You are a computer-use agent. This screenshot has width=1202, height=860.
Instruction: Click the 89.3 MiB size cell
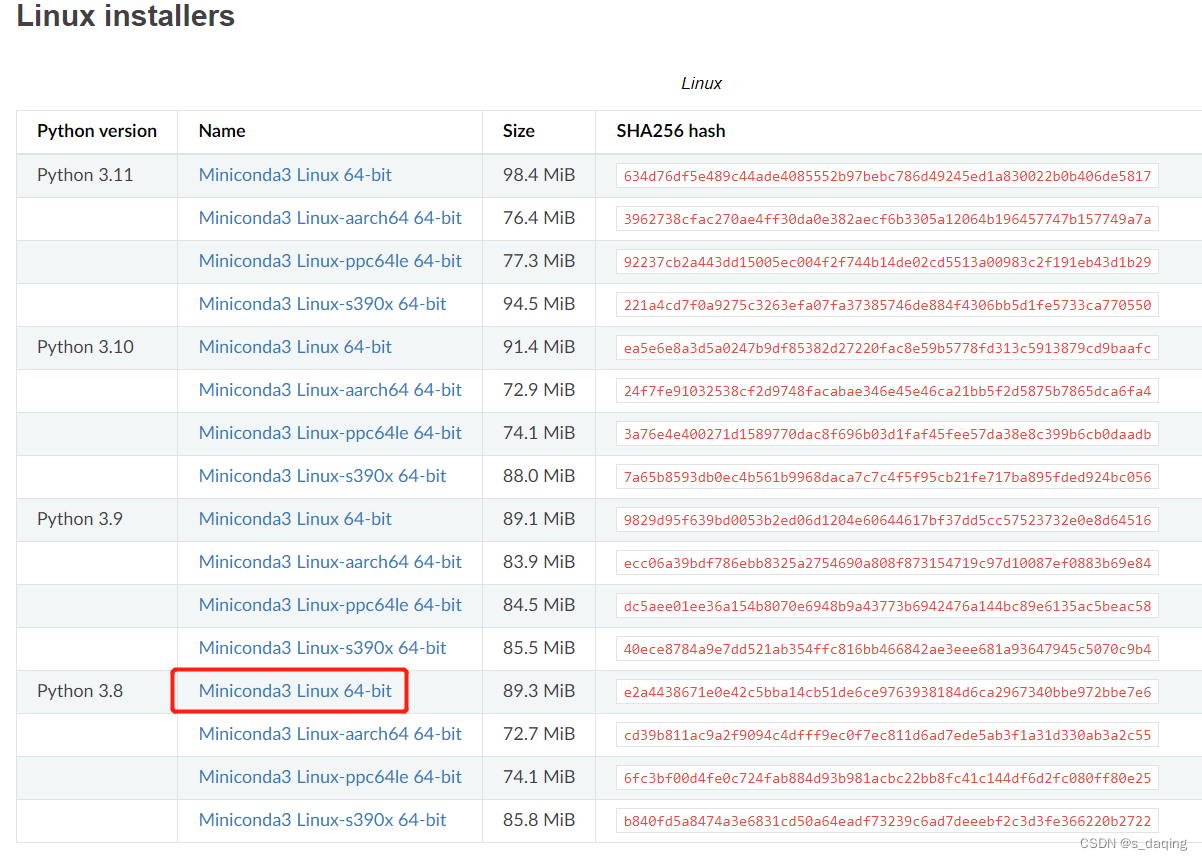pyautogui.click(x=539, y=691)
